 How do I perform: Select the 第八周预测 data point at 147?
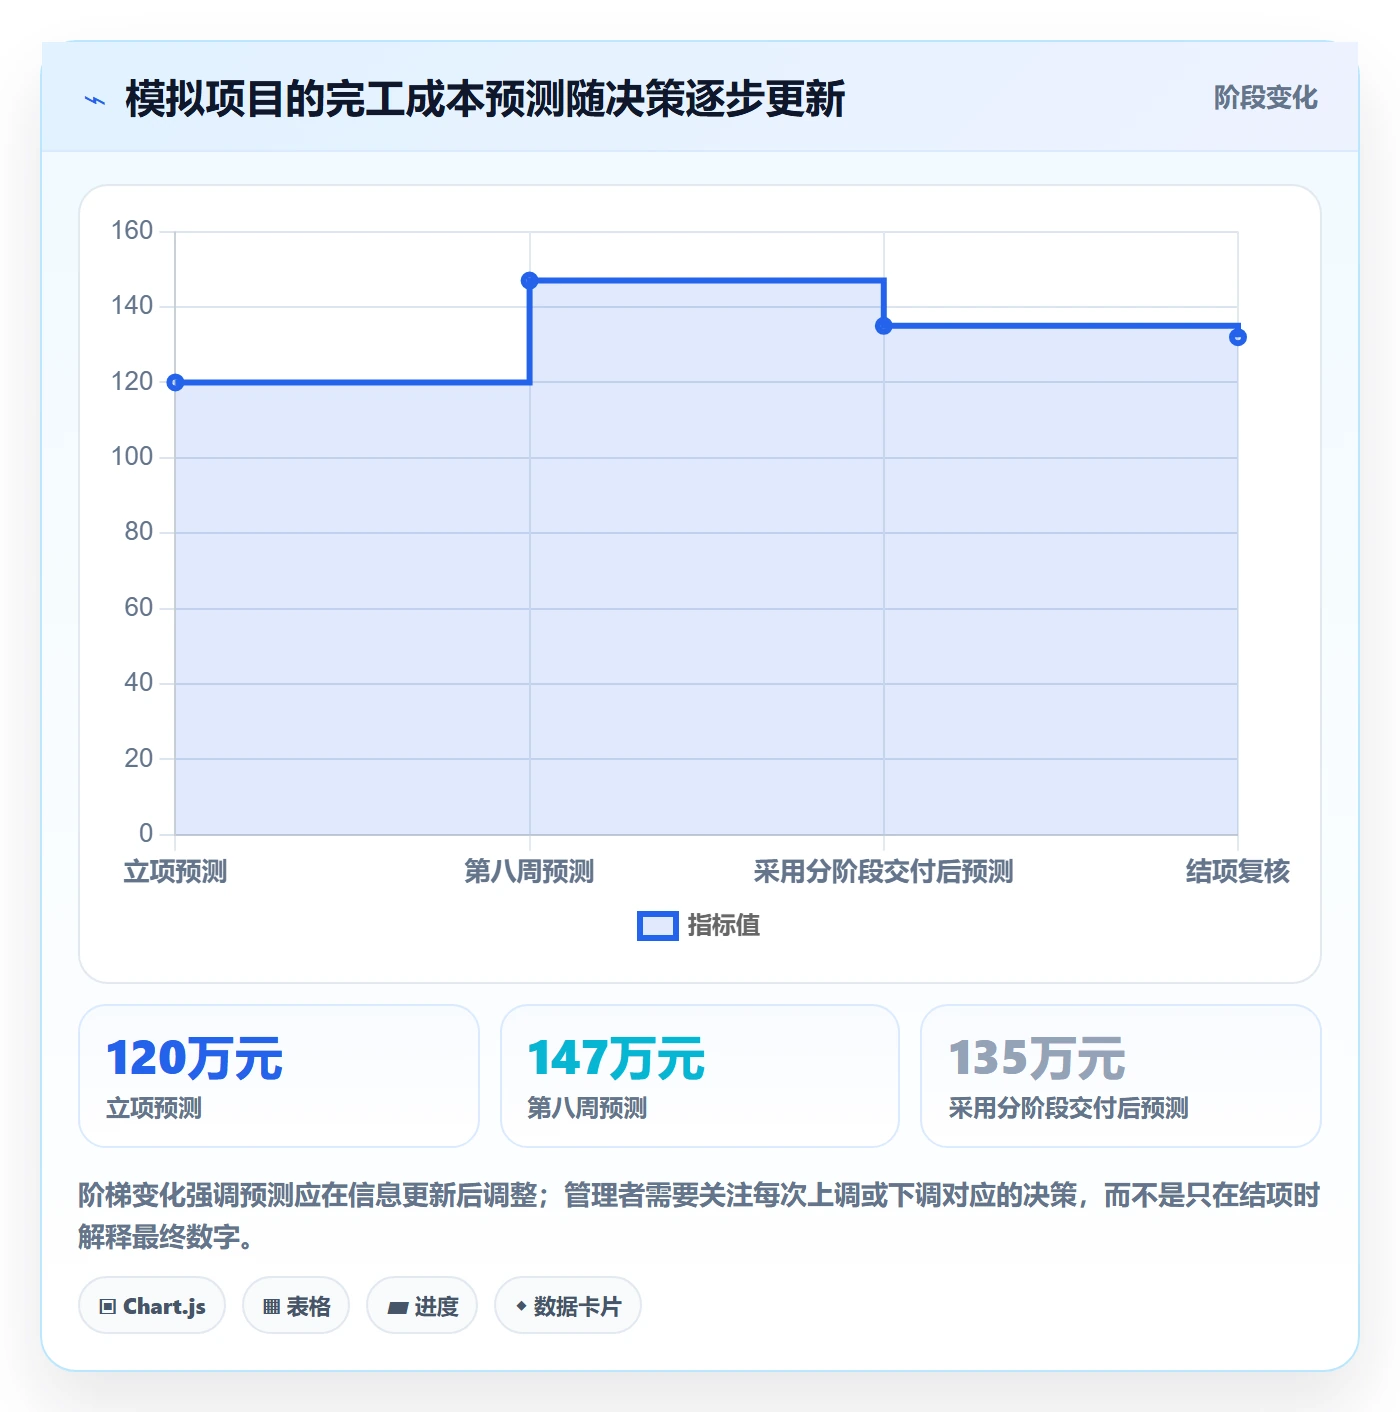tap(529, 281)
